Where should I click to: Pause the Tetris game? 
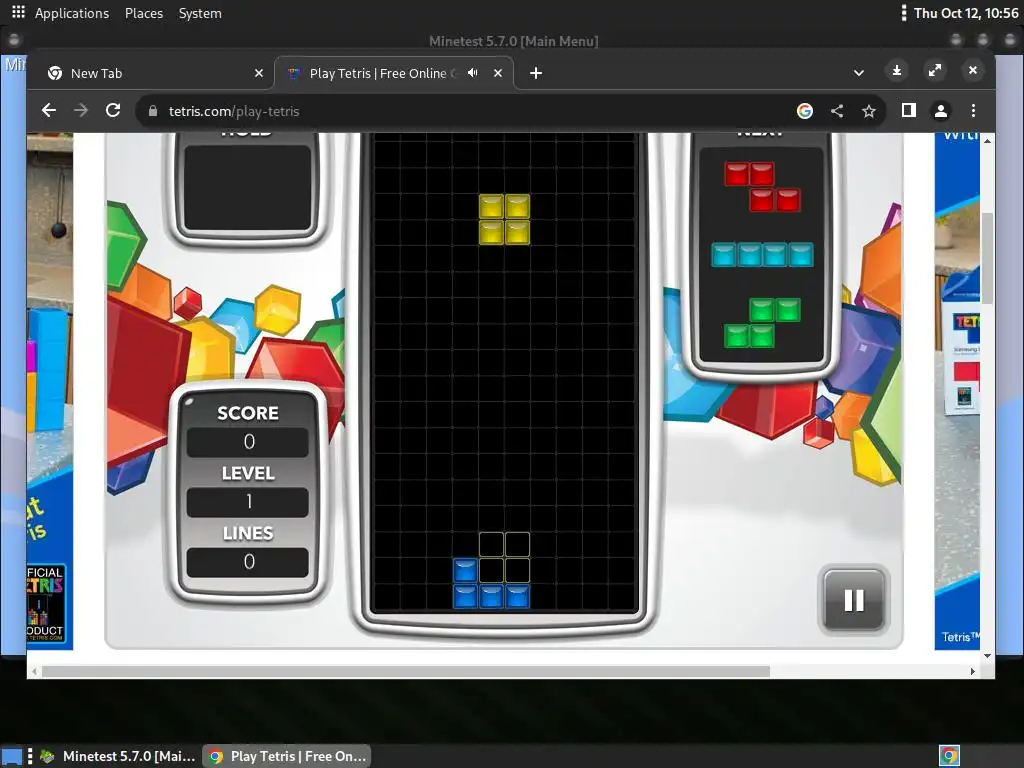pyautogui.click(x=854, y=600)
